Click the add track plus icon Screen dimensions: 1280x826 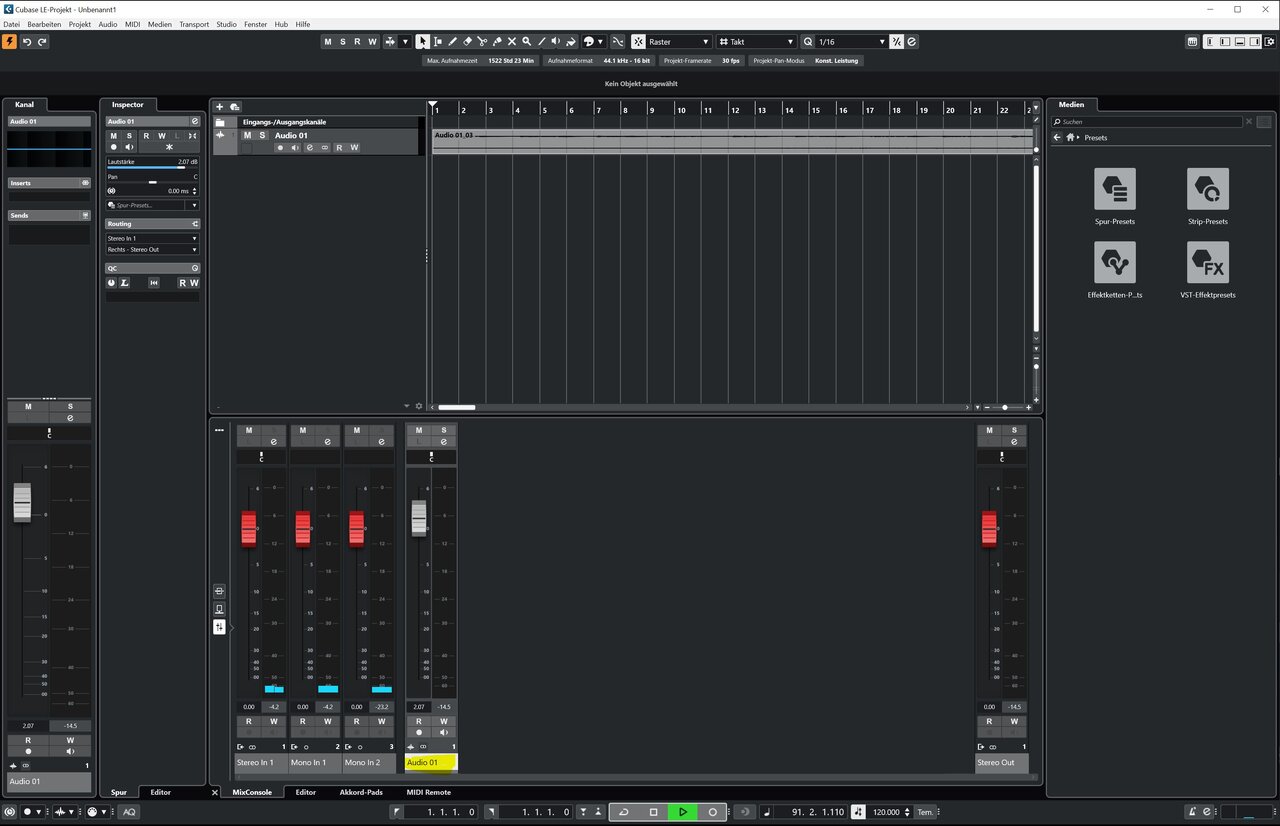pyautogui.click(x=220, y=107)
